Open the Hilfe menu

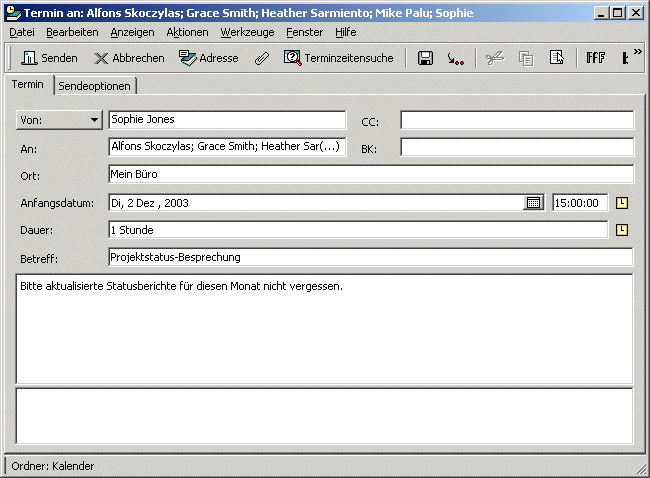click(345, 32)
